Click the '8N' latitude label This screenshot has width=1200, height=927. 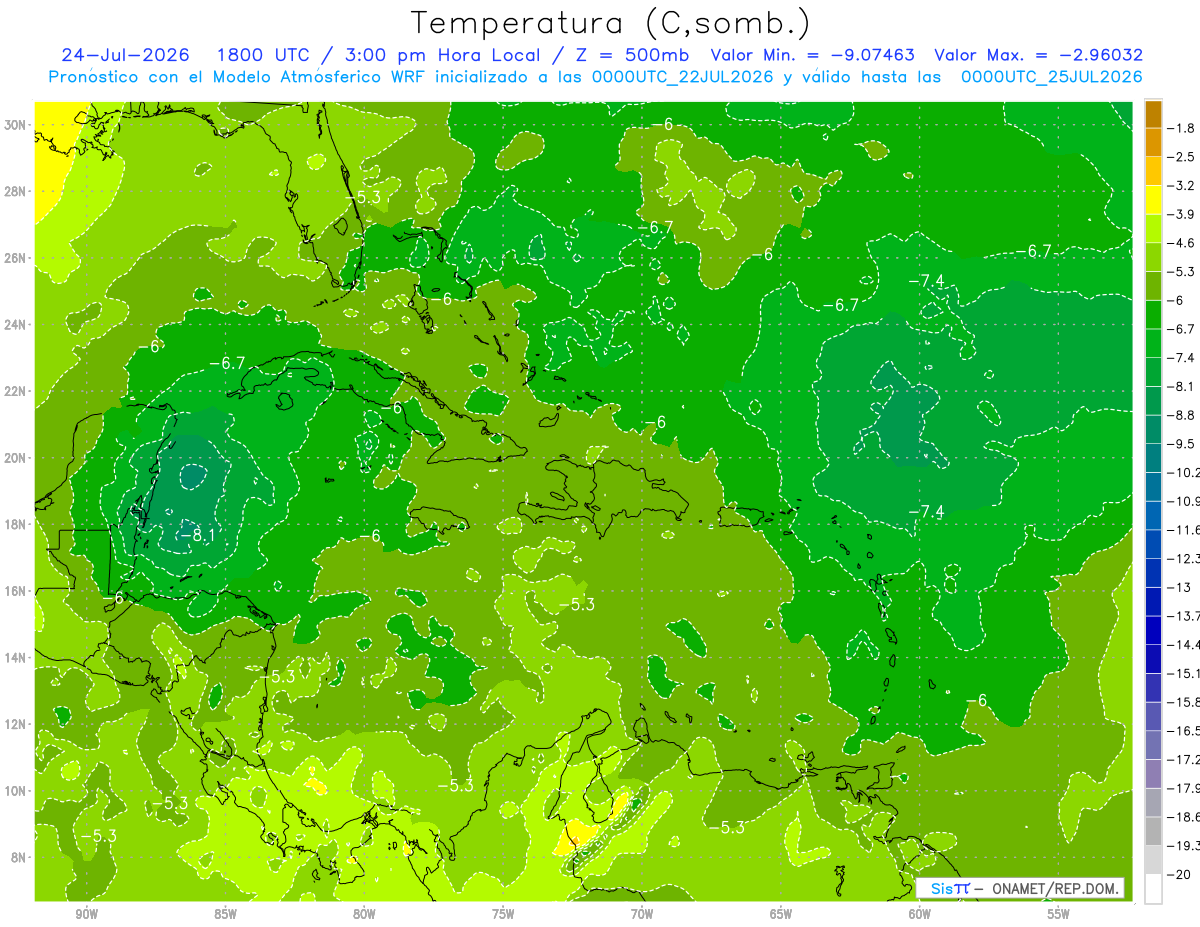point(20,857)
